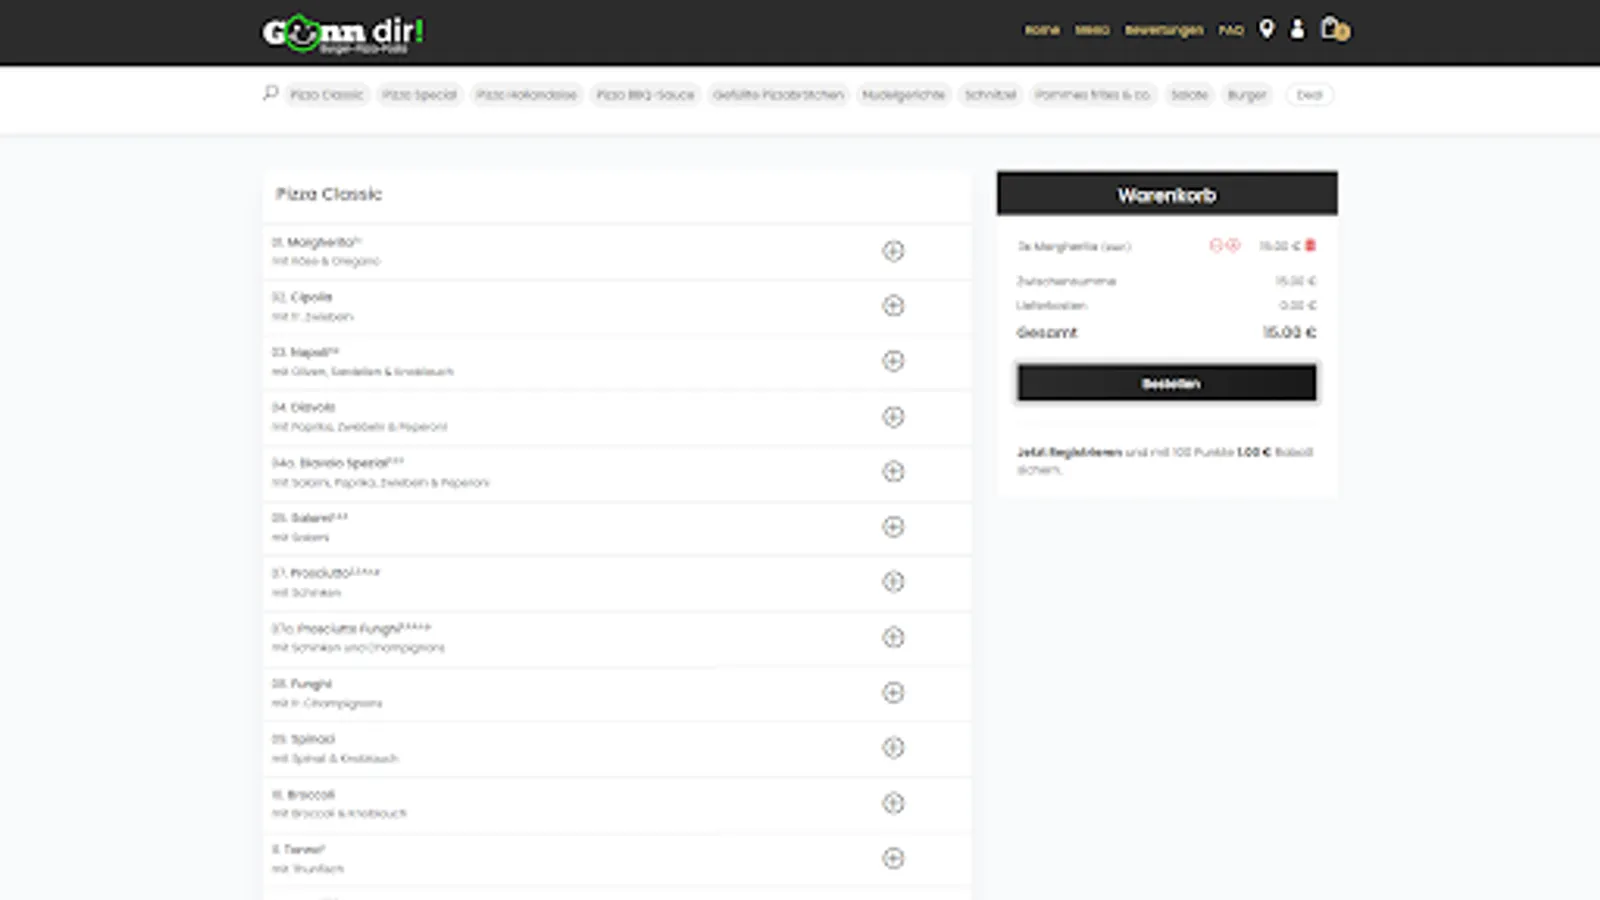
Task: Click the Cipolla item name
Action: [302, 297]
